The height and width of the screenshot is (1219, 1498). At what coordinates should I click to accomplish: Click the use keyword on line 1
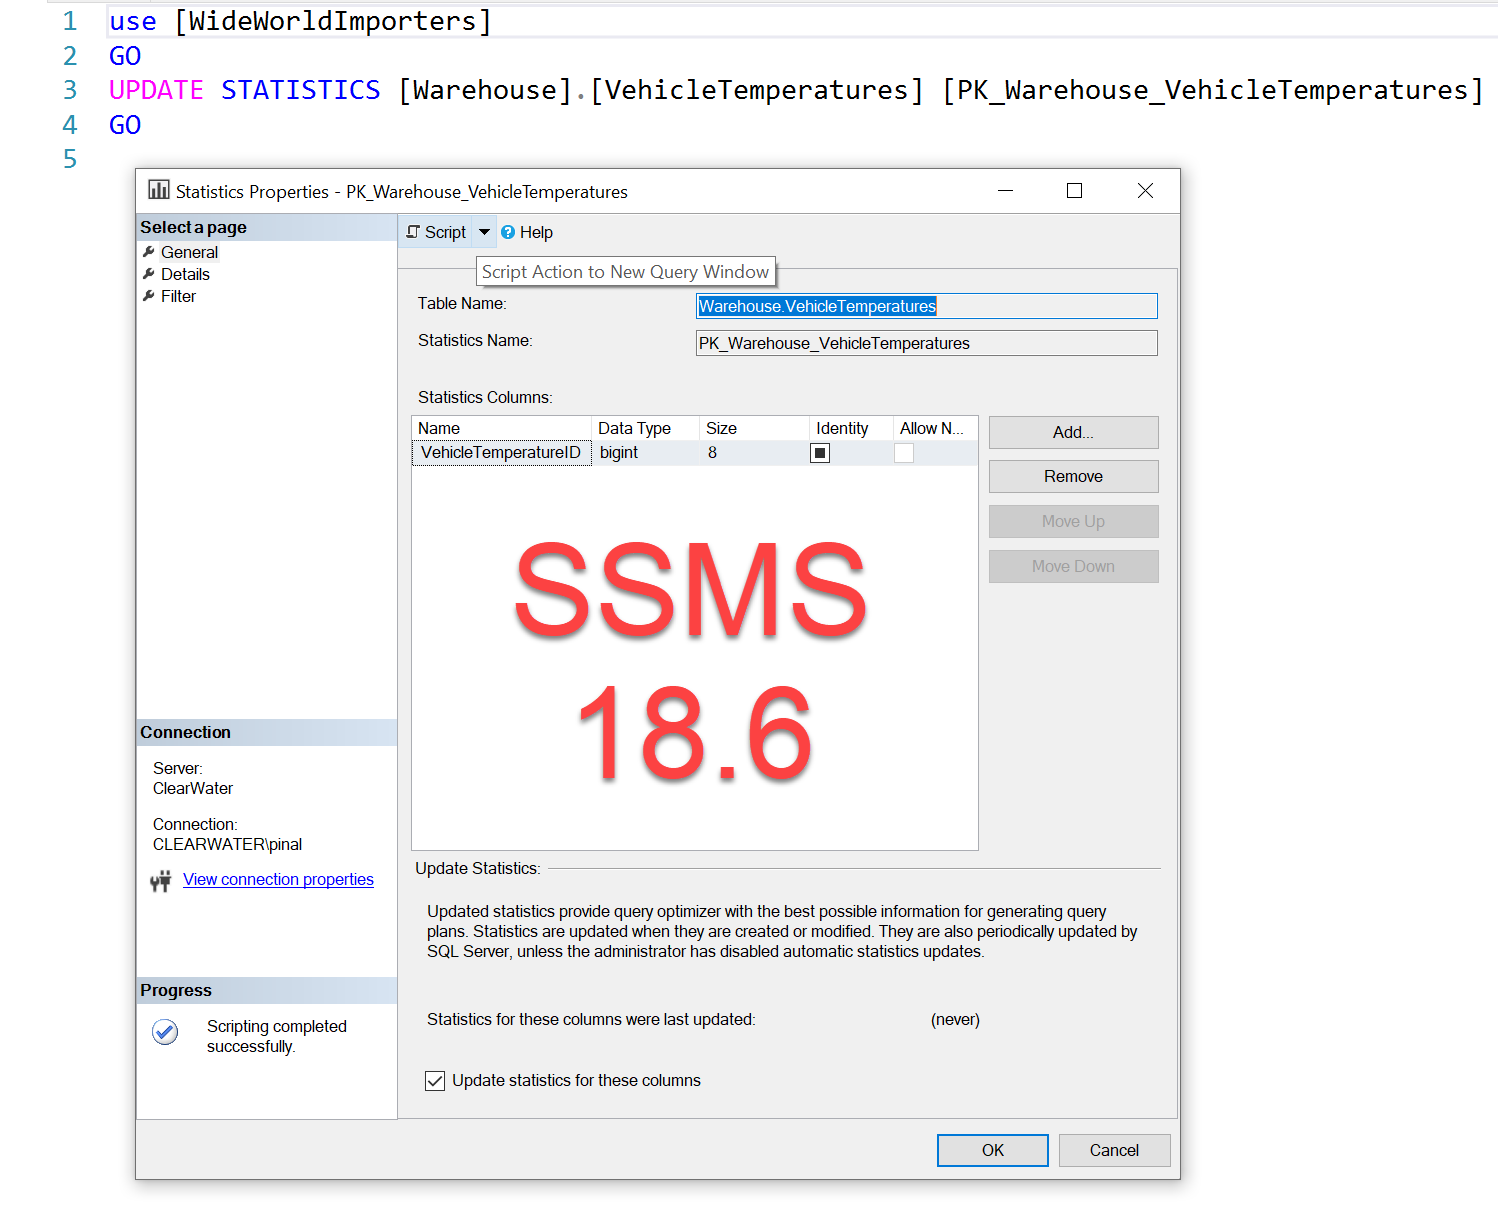coord(133,22)
